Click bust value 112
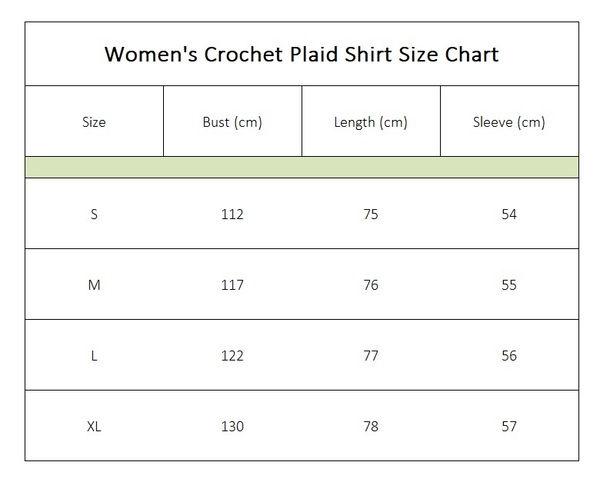600x482 pixels. coord(232,214)
